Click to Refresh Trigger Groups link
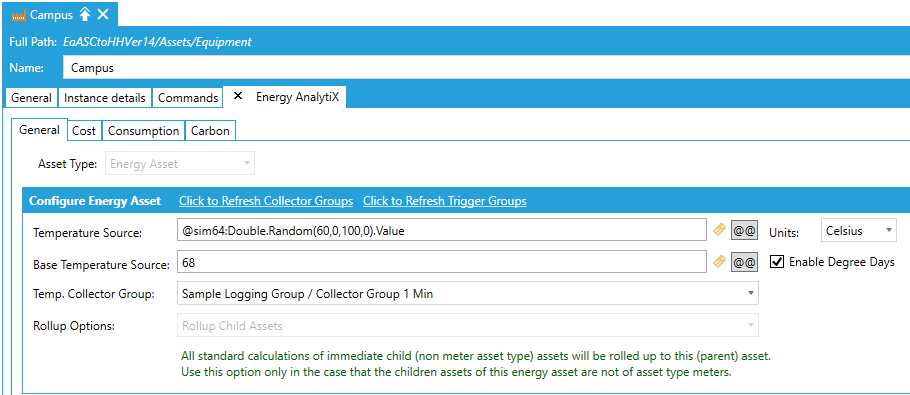The width and height of the screenshot is (910, 395). coord(445,201)
